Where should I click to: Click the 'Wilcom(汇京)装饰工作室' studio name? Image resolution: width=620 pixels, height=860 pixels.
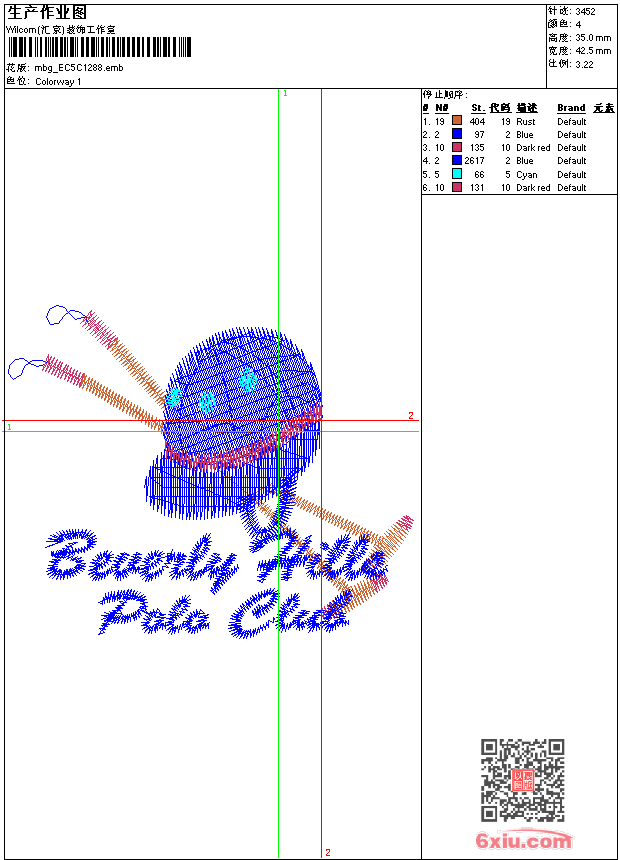pyautogui.click(x=61, y=30)
